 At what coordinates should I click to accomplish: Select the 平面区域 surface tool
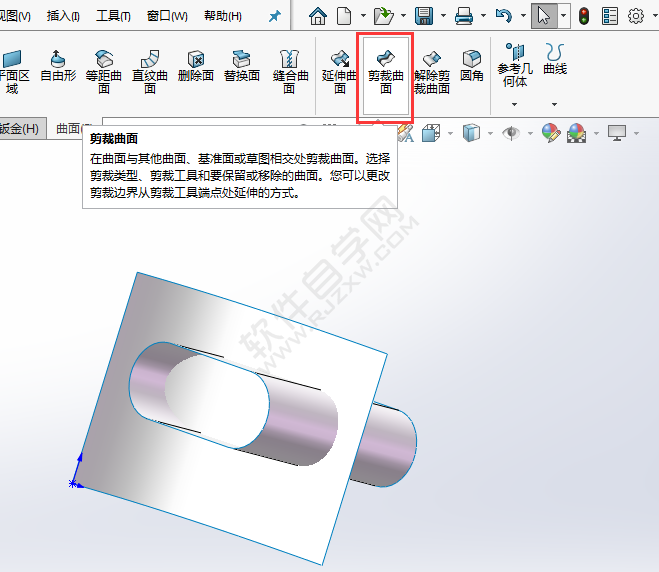13,71
